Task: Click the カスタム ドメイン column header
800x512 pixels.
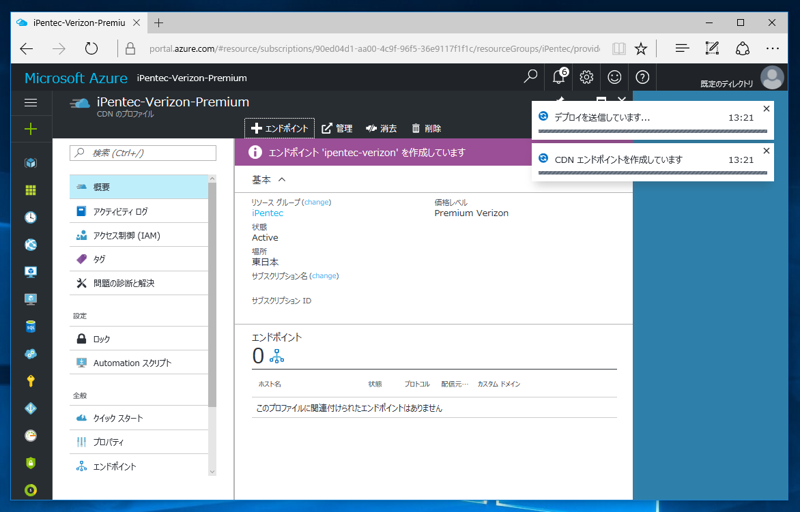Action: (498, 384)
